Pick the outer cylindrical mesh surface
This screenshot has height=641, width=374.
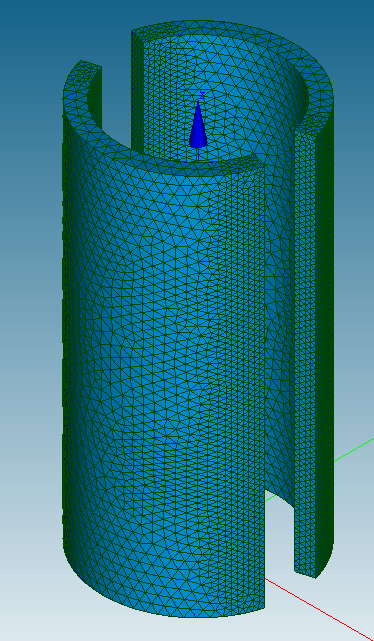pos(163,368)
